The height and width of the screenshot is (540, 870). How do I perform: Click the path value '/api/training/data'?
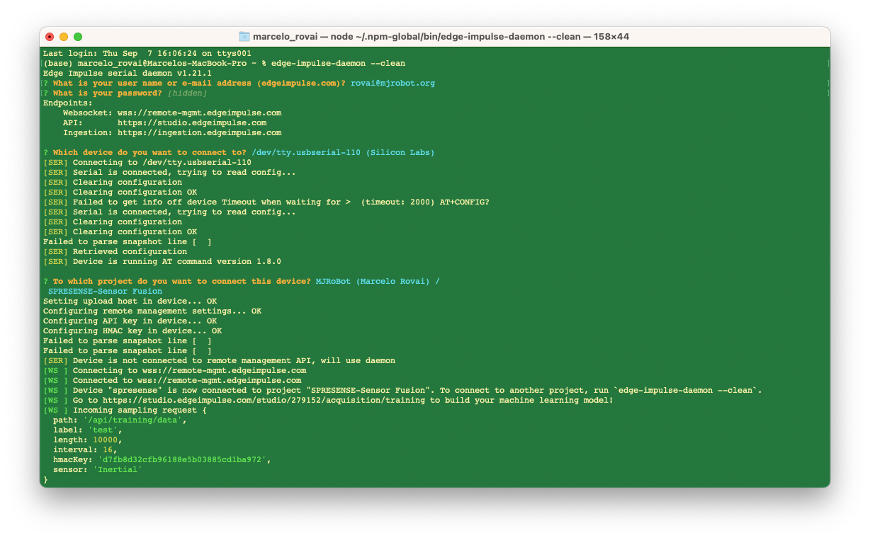coord(133,420)
